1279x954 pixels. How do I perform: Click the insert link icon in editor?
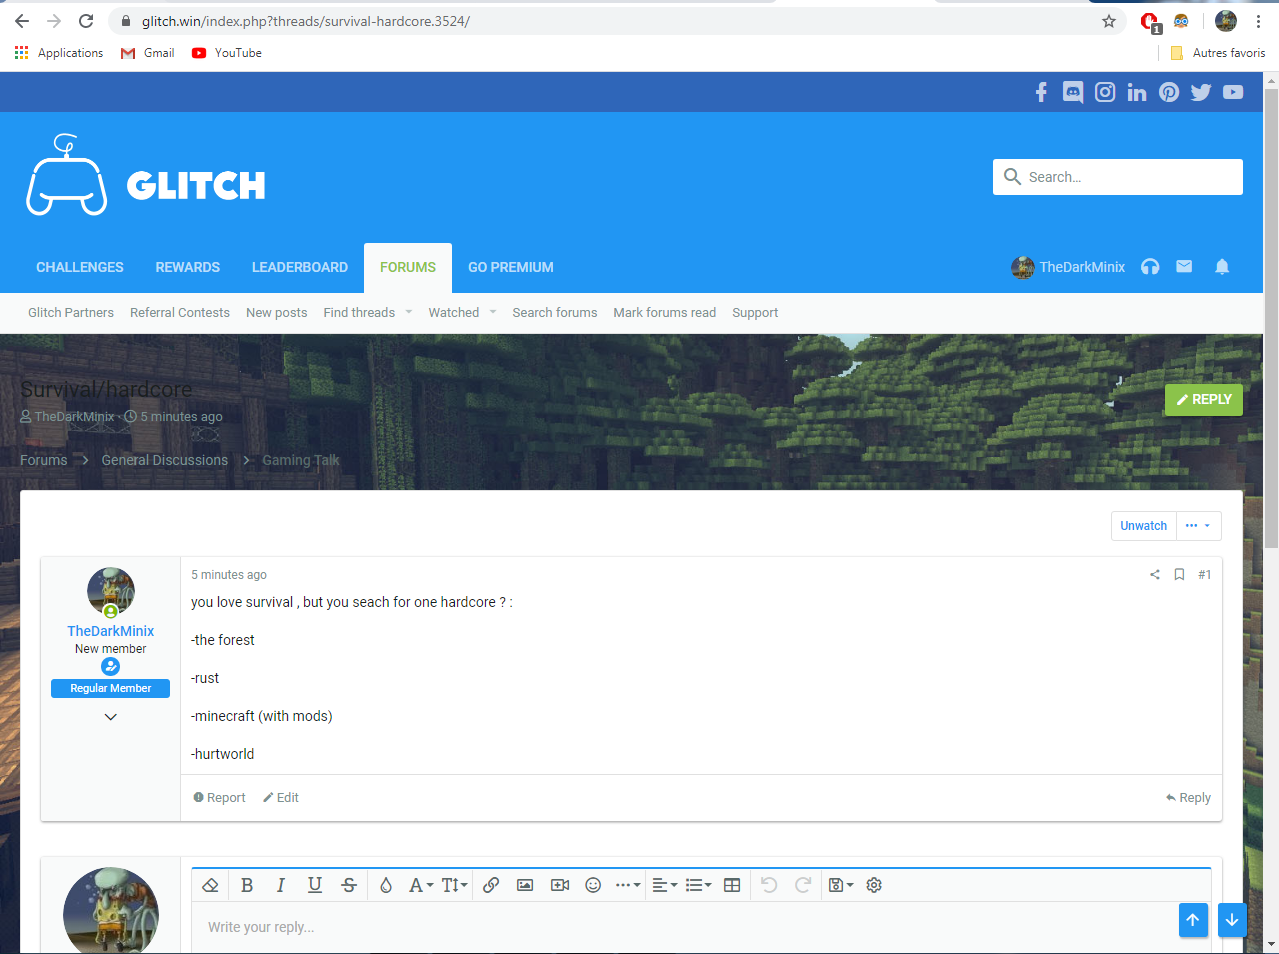491,885
